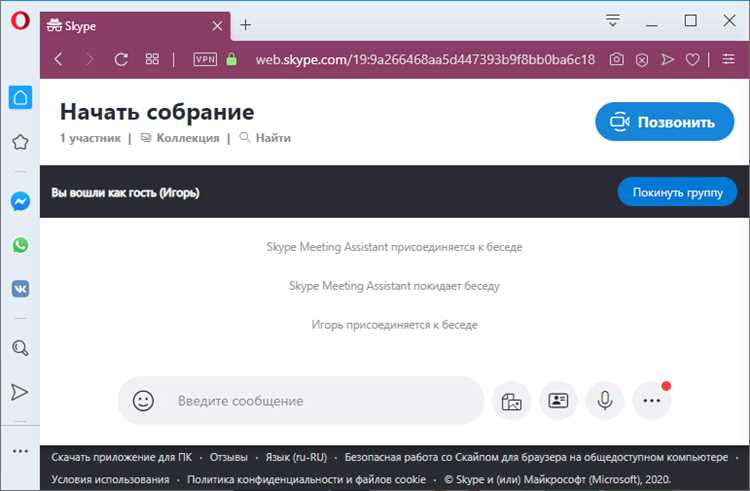Open a new tab with the plus button
The height and width of the screenshot is (491, 750).
pyautogui.click(x=245, y=25)
